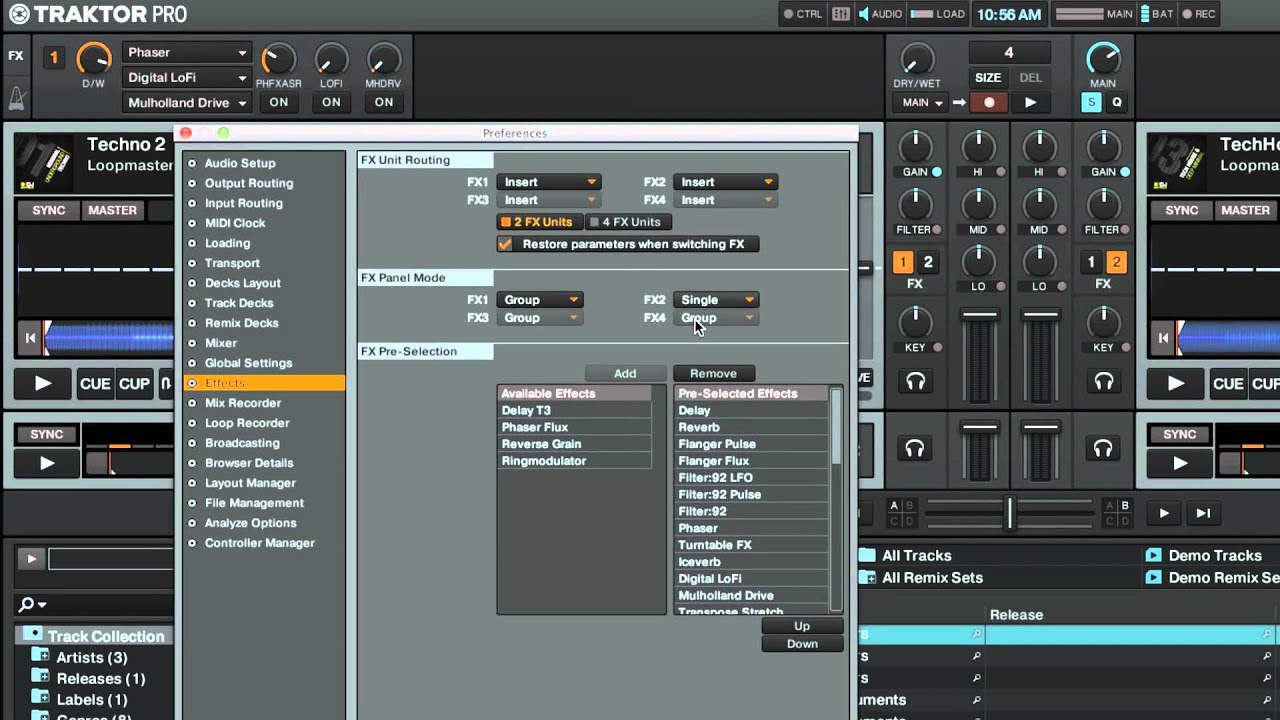Viewport: 1280px width, 720px height.
Task: Click left deck SYNC button
Action: click(48, 210)
